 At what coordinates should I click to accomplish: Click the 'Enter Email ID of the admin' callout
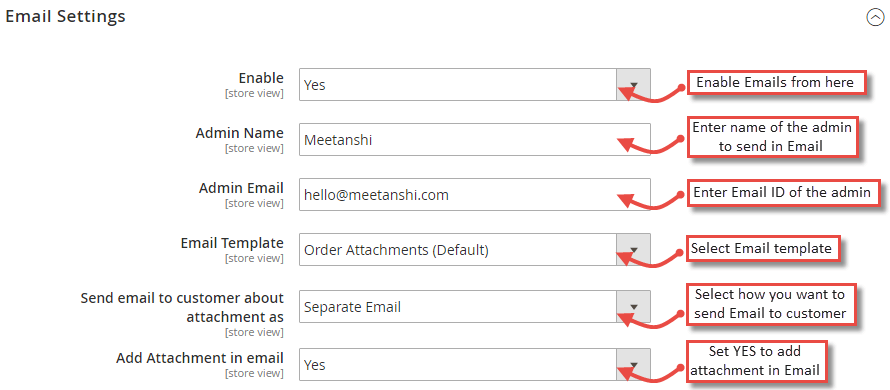click(782, 192)
